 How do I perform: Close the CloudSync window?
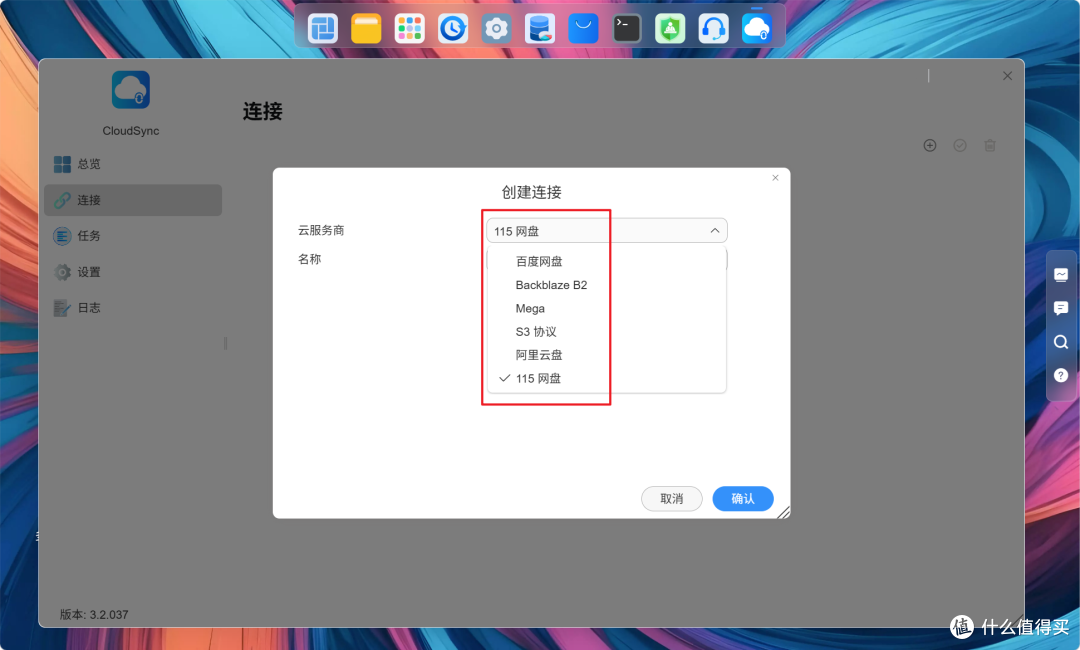(x=1007, y=76)
